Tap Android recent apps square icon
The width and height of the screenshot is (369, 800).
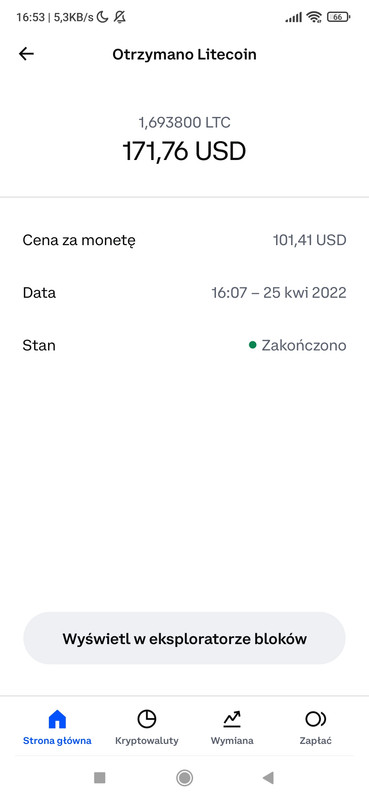click(100, 778)
